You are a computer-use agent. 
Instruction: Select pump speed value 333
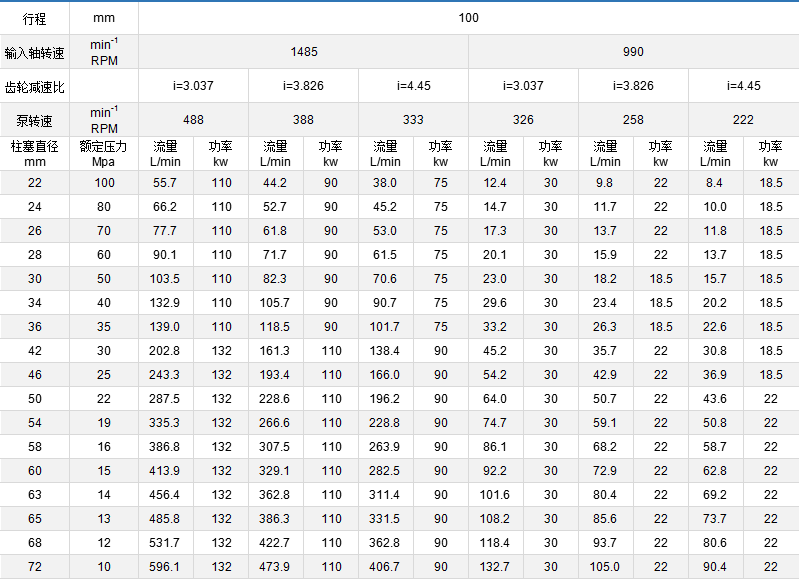tap(413, 120)
